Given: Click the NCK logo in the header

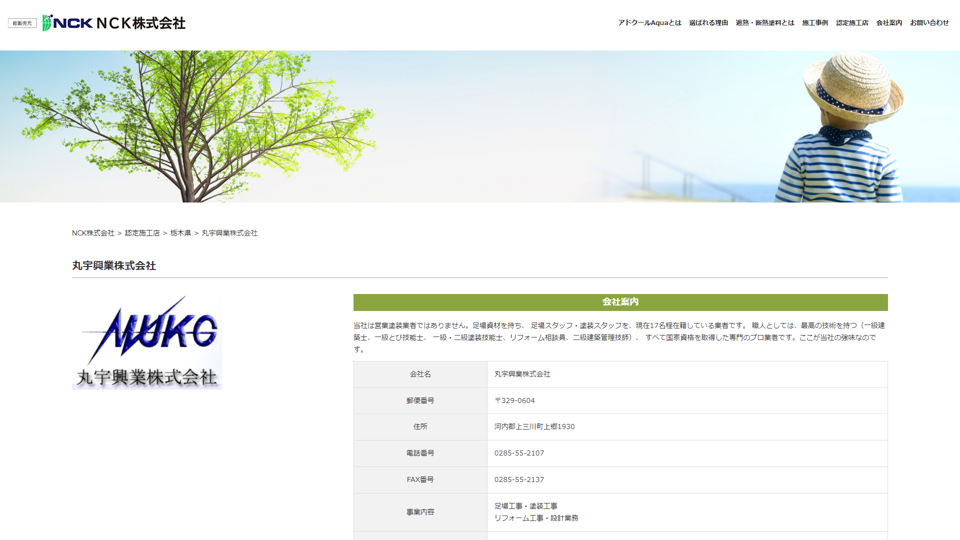Looking at the screenshot, I should (114, 23).
